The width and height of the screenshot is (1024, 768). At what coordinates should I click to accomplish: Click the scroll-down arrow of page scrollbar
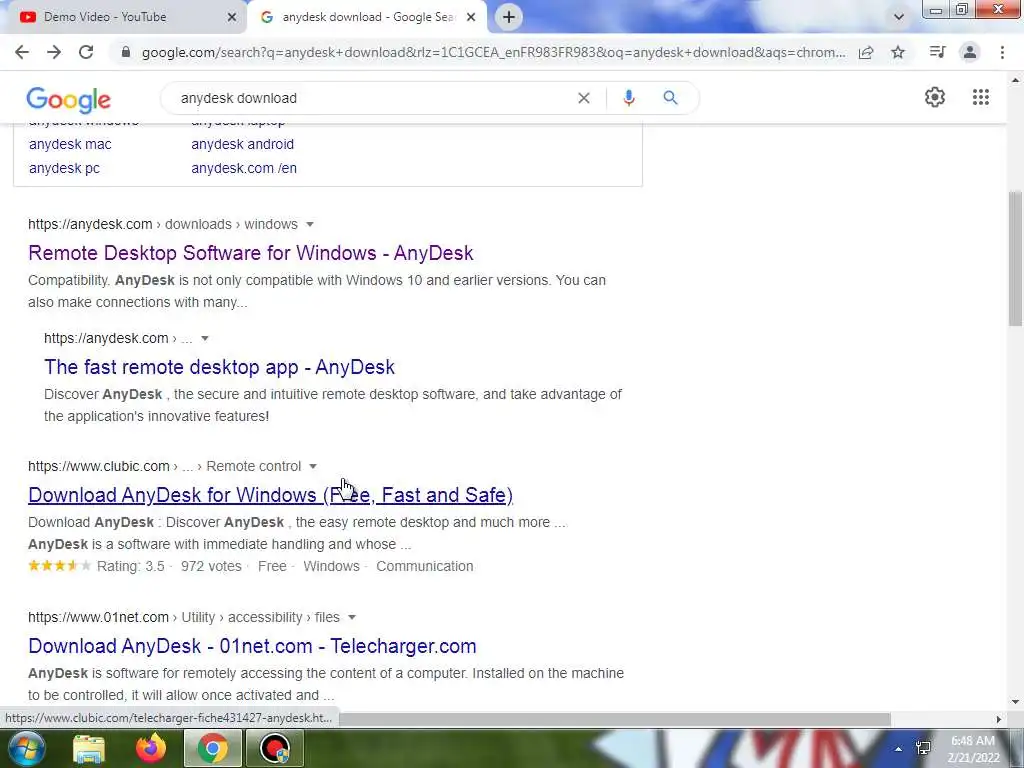pos(1015,702)
